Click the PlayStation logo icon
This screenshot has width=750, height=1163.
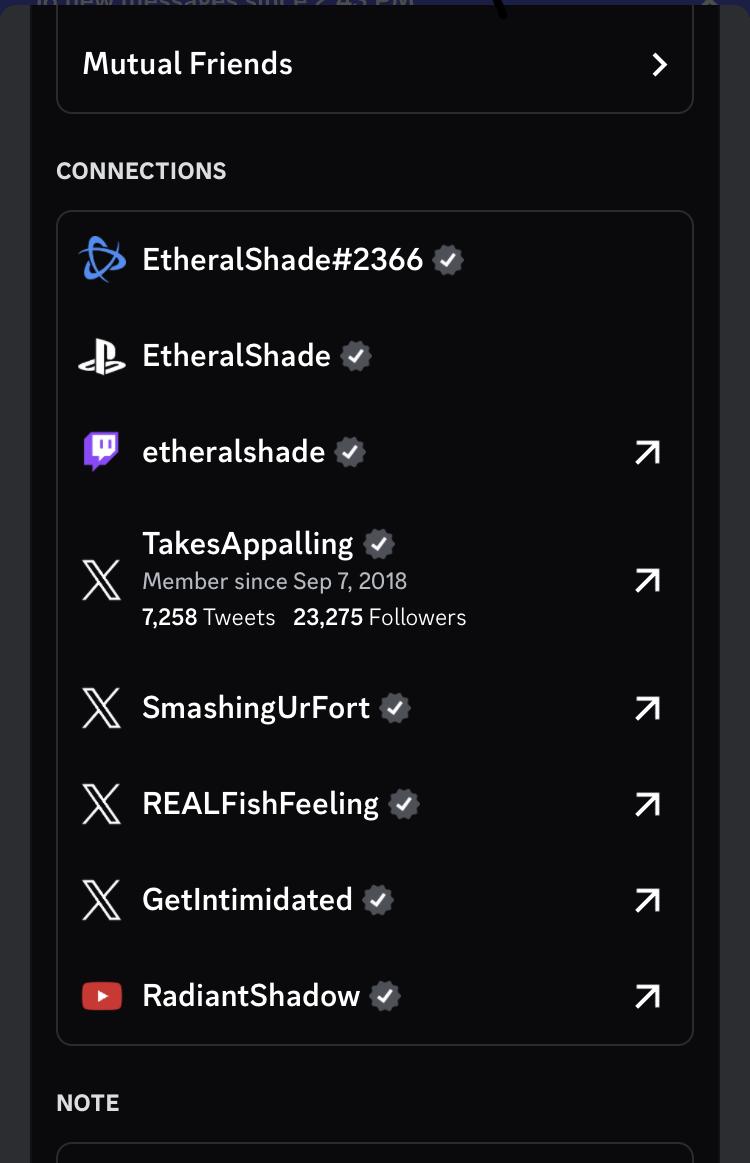pyautogui.click(x=102, y=356)
